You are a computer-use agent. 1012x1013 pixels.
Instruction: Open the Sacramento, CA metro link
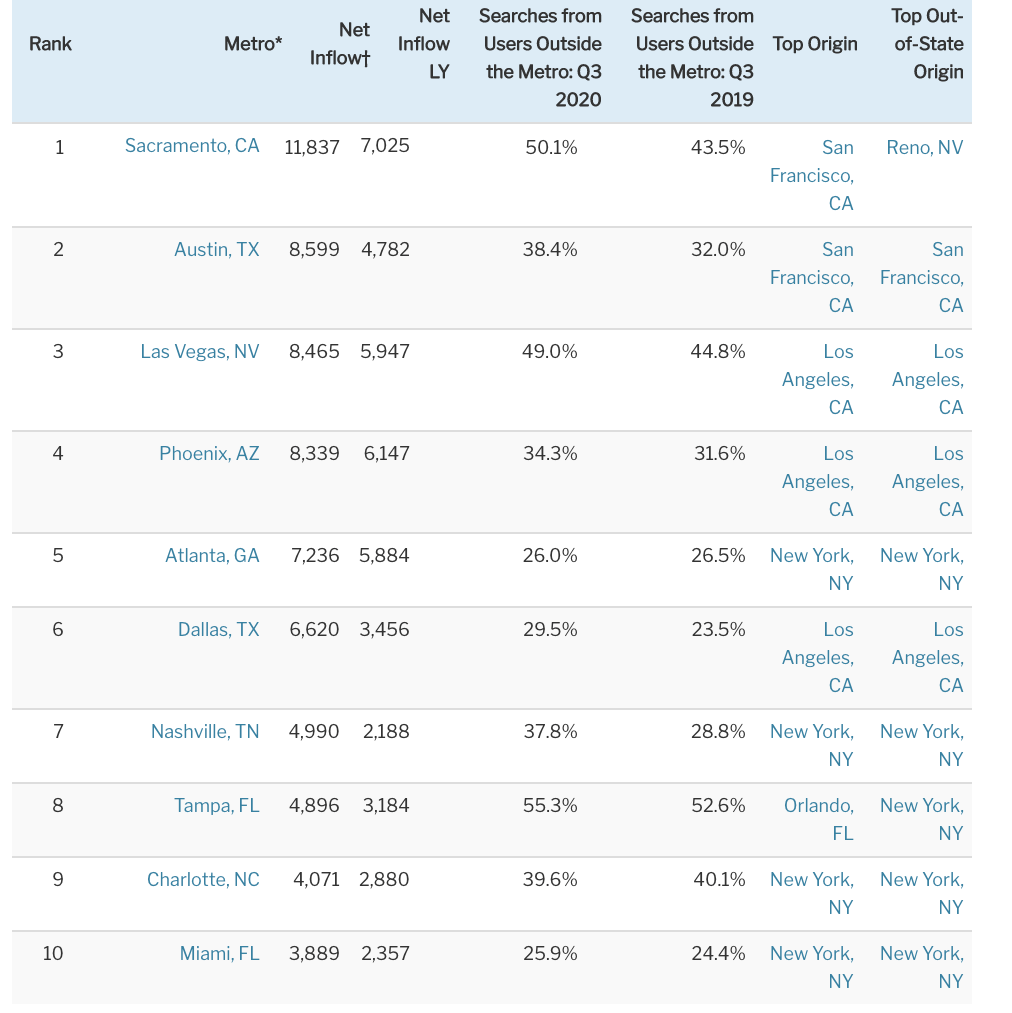pyautogui.click(x=192, y=146)
